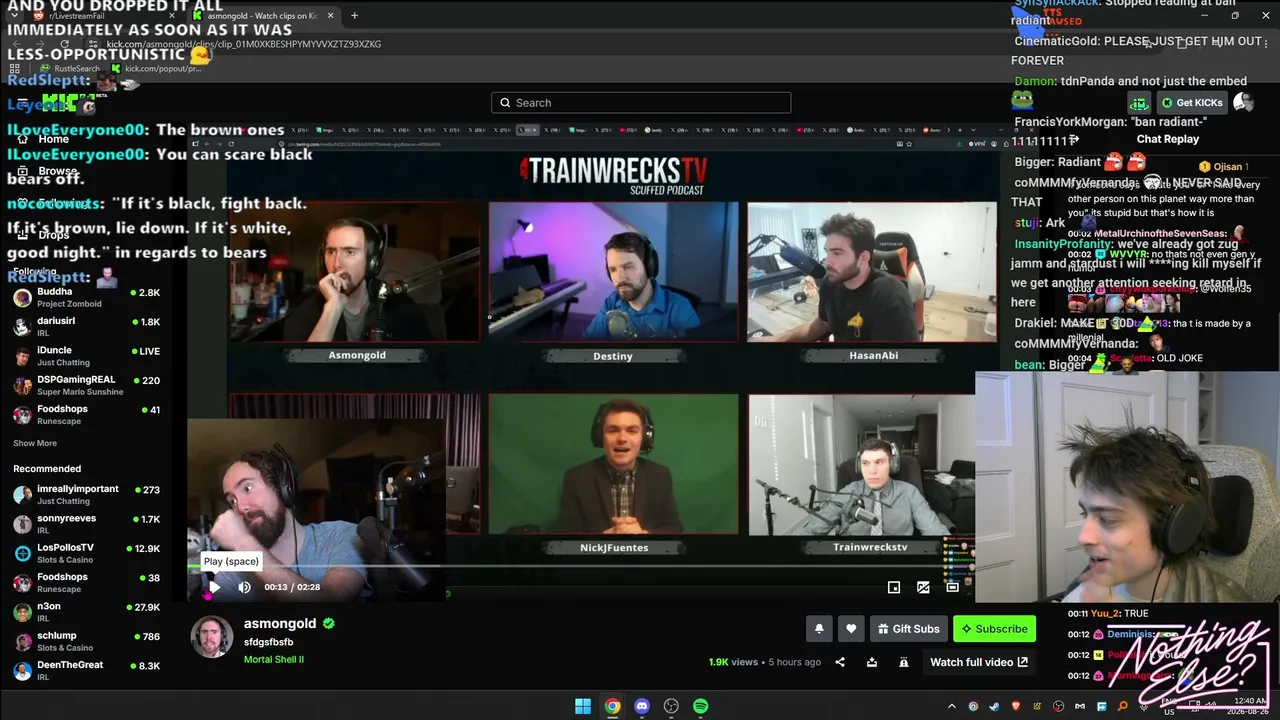Open asmongold's profile avatar
This screenshot has height=720, width=1280.
click(212, 637)
